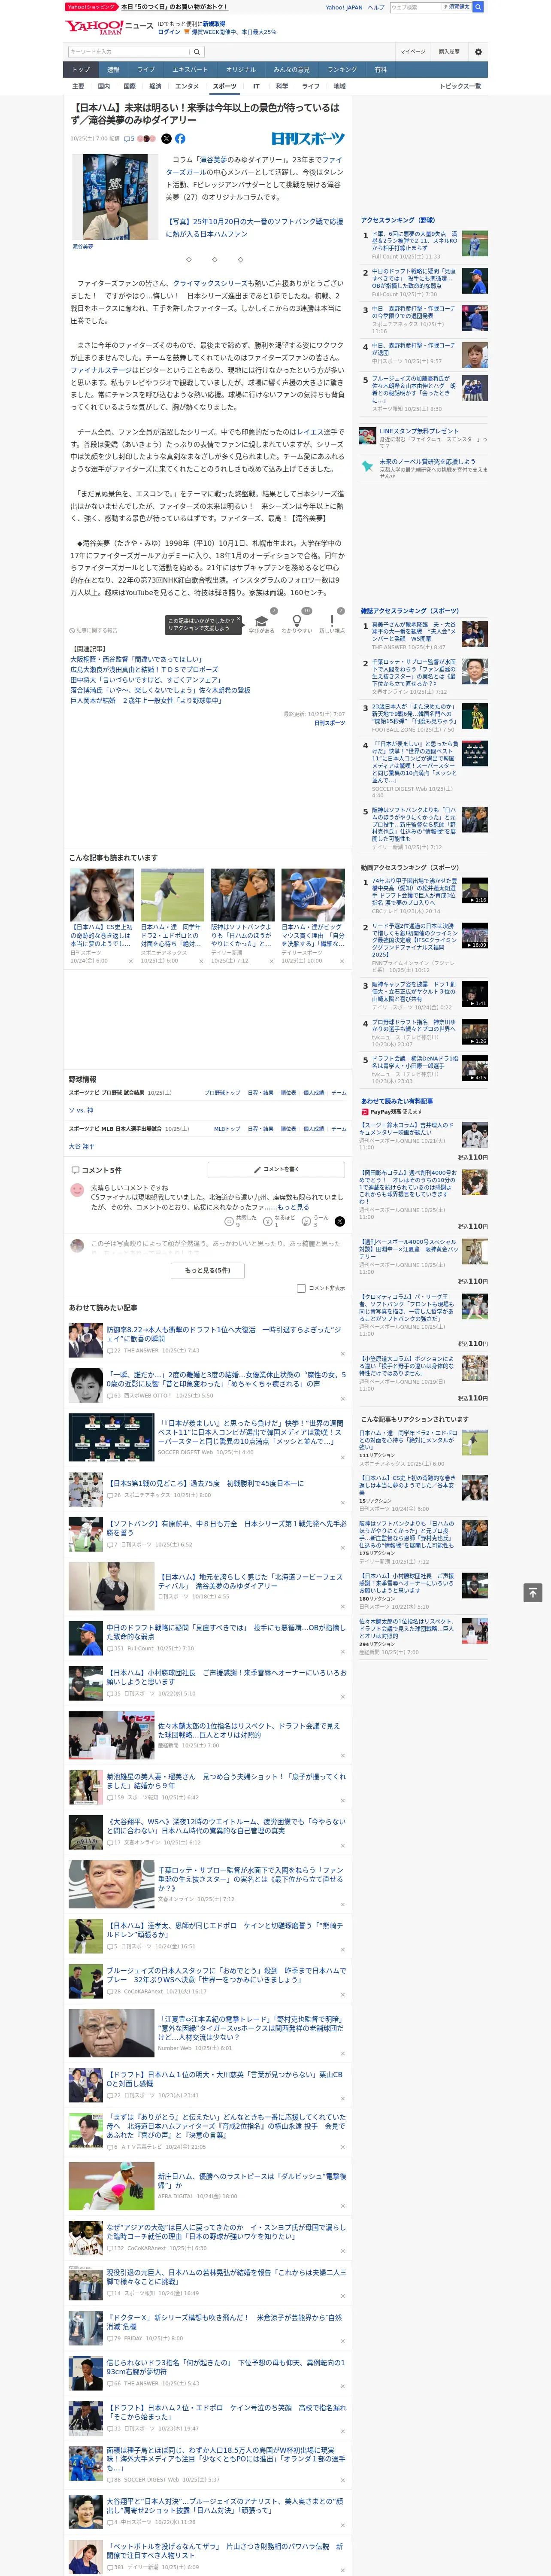This screenshot has width=551, height=2576.
Task: Open the オリジナル tab
Action: point(241,70)
